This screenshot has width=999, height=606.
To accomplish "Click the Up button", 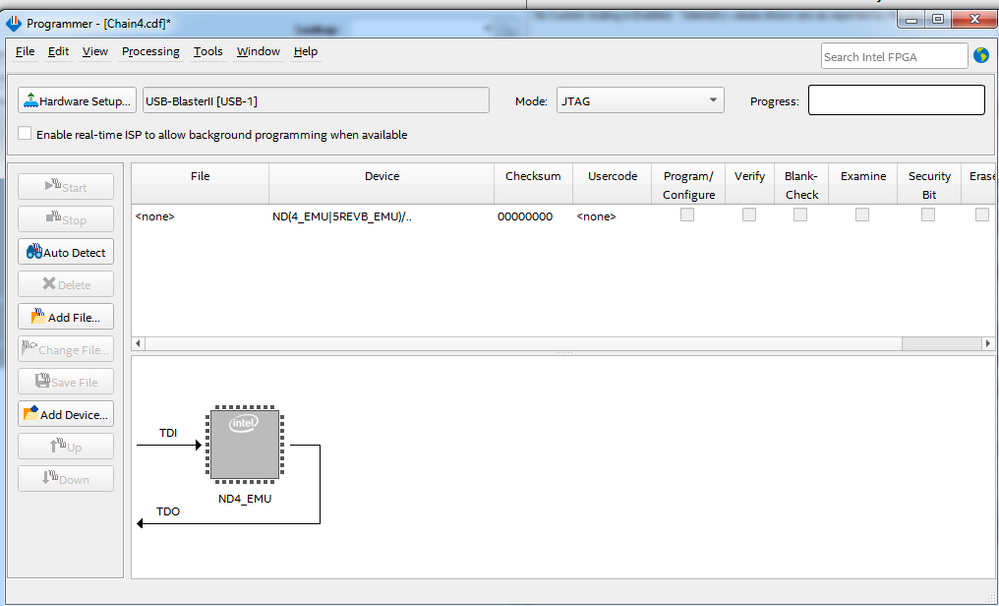I will (x=66, y=447).
